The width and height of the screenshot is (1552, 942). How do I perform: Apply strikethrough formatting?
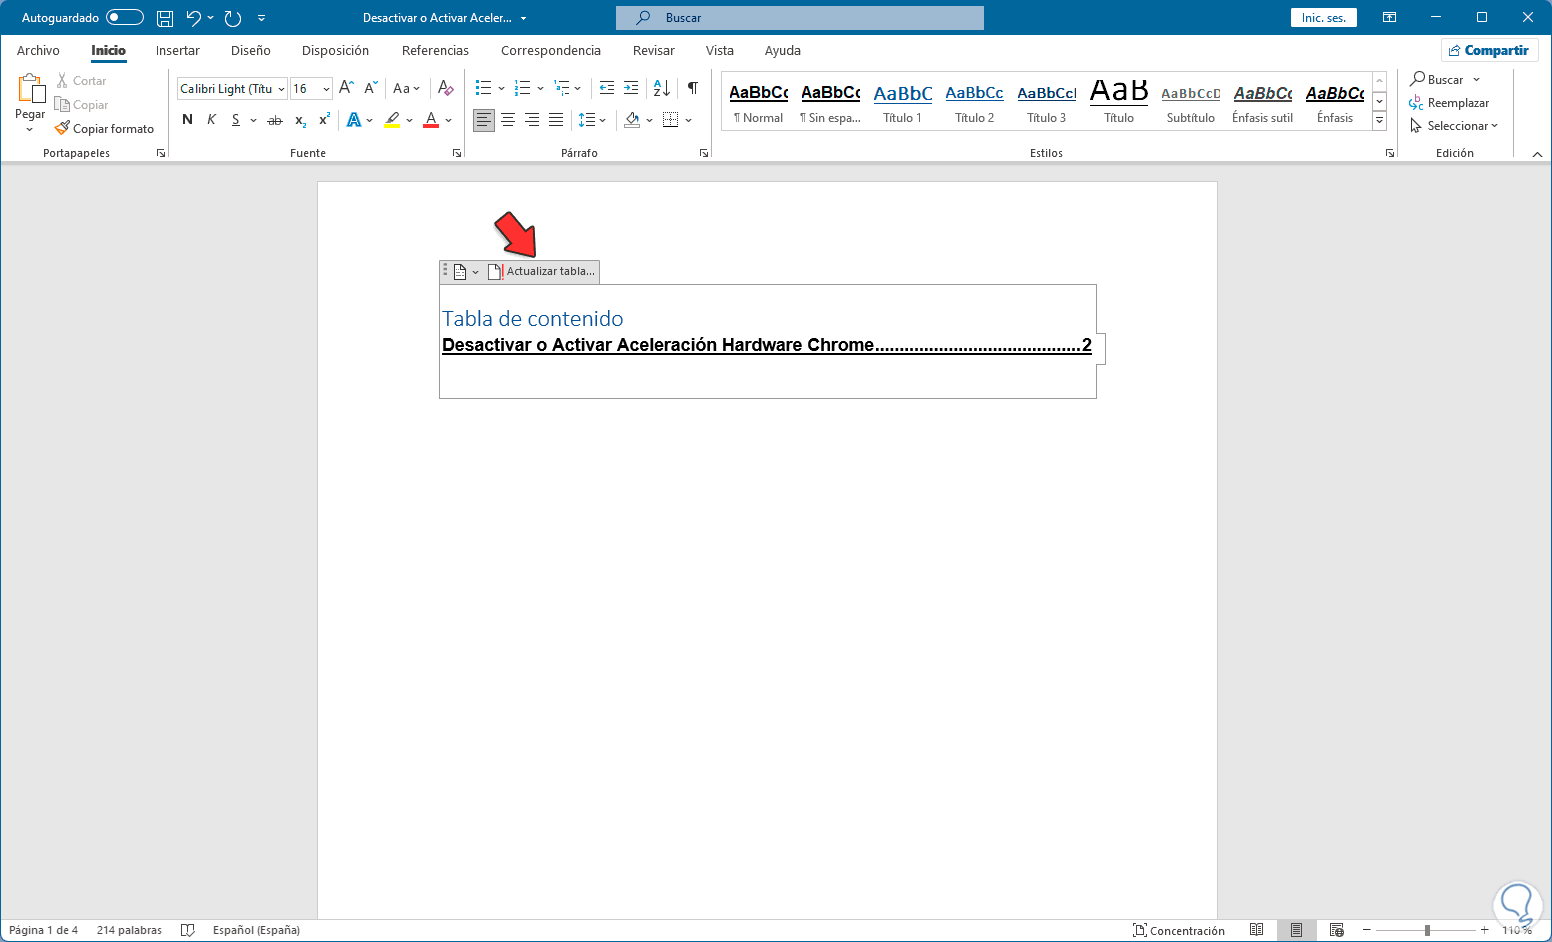point(275,120)
